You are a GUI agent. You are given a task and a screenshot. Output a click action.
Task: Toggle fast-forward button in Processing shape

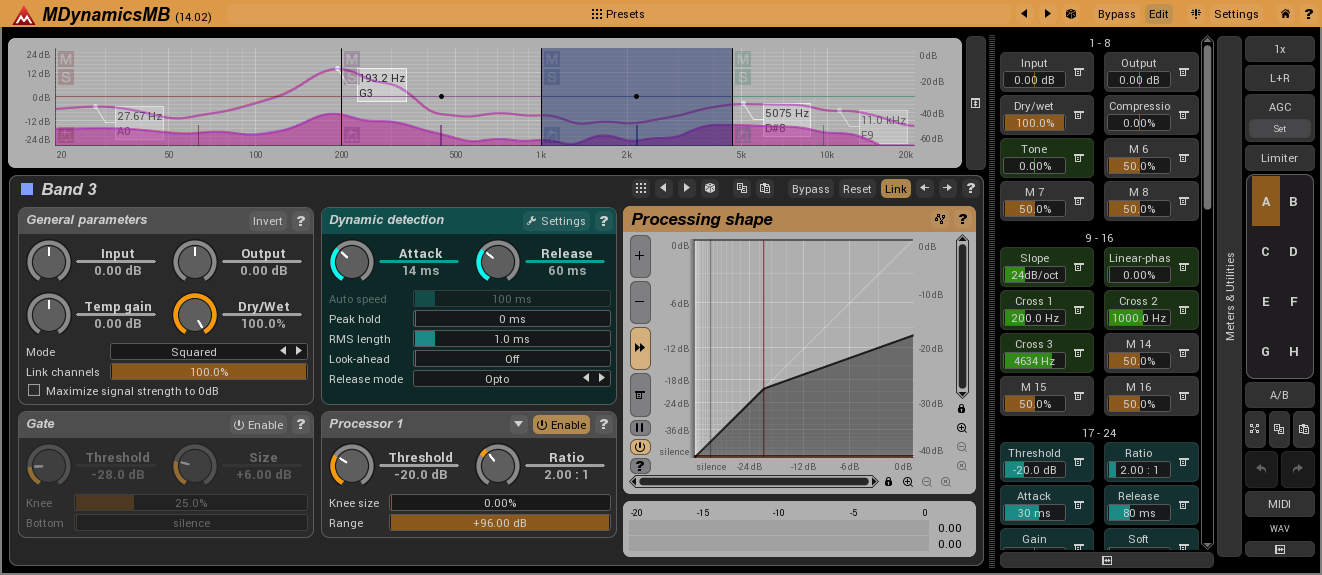point(640,347)
